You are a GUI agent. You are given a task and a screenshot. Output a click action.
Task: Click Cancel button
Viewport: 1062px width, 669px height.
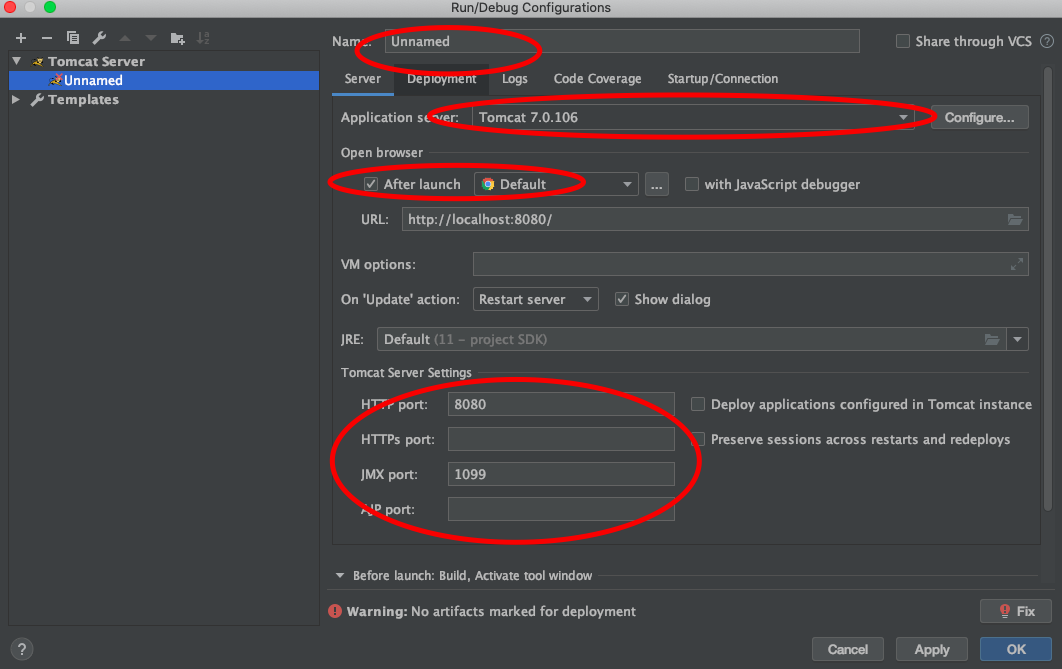[847, 649]
